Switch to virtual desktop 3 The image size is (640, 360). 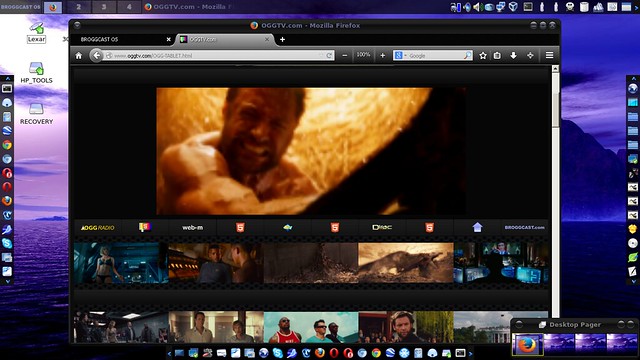[104, 7]
